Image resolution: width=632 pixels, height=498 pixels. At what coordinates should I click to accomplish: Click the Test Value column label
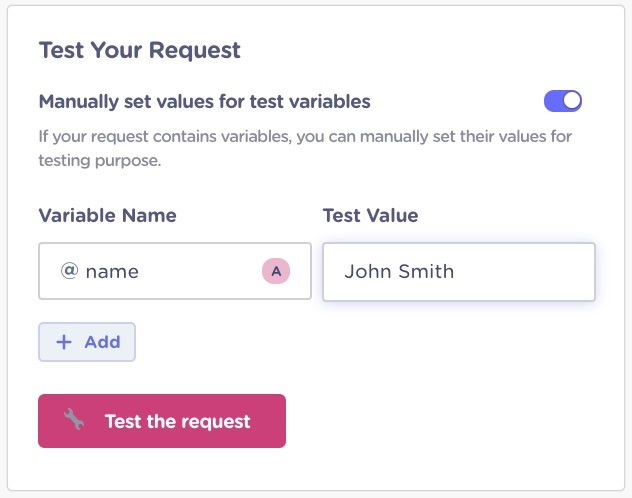(370, 216)
